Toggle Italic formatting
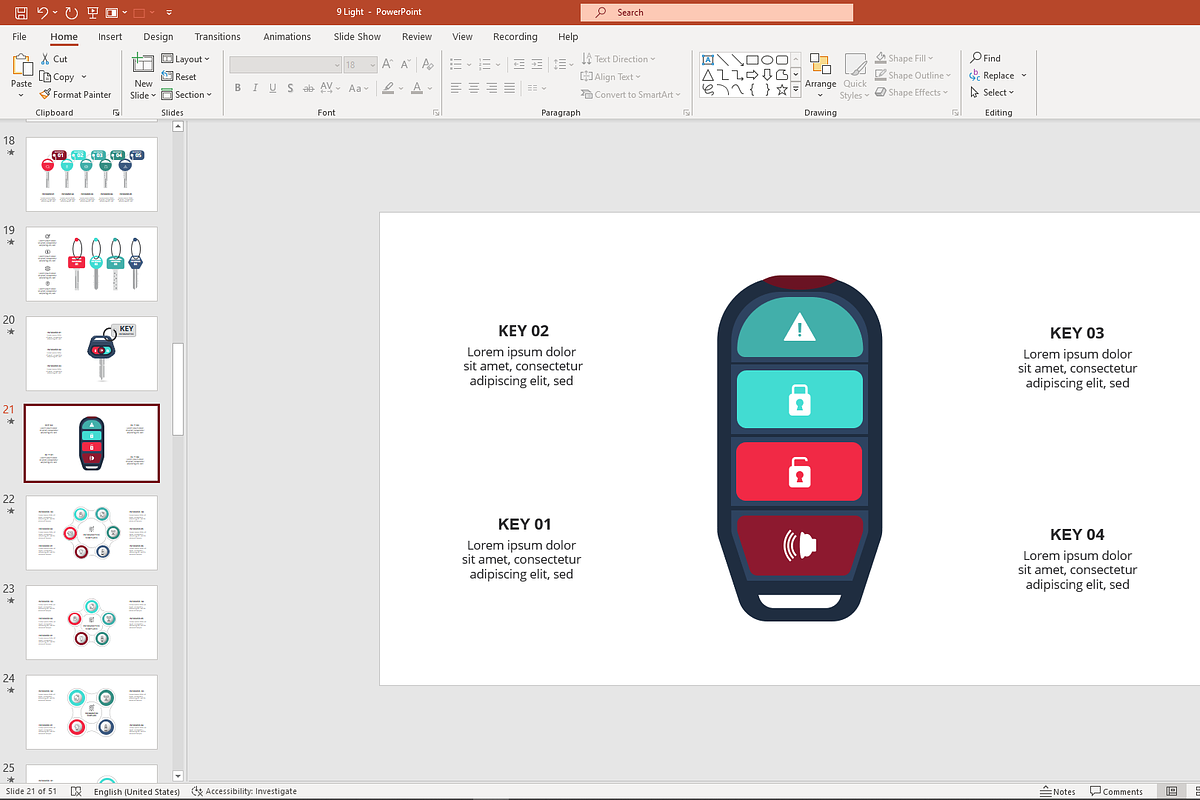1200x800 pixels. pyautogui.click(x=256, y=88)
